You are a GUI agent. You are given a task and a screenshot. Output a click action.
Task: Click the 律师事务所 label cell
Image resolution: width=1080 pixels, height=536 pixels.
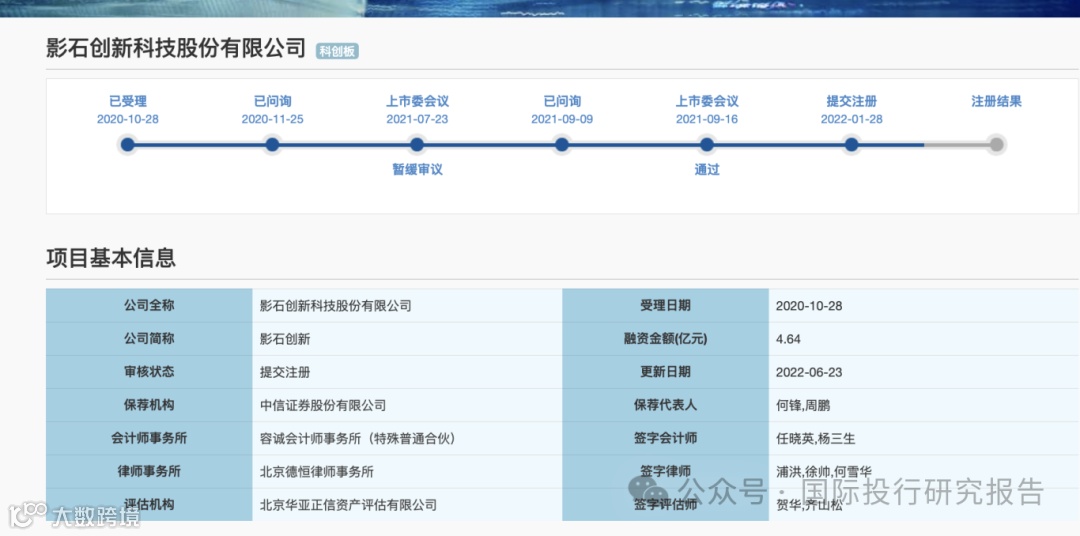click(x=149, y=471)
